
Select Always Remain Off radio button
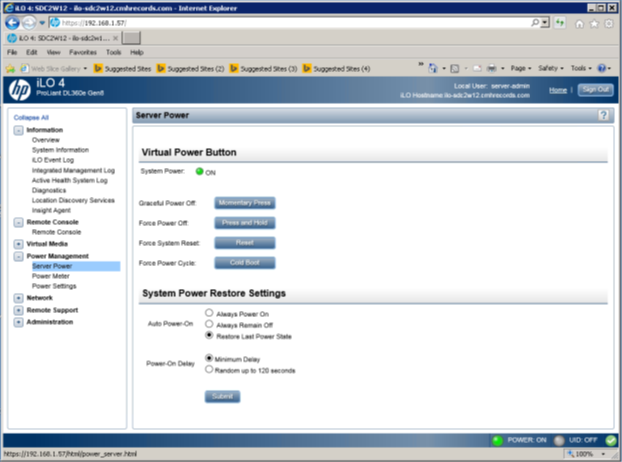[209, 324]
